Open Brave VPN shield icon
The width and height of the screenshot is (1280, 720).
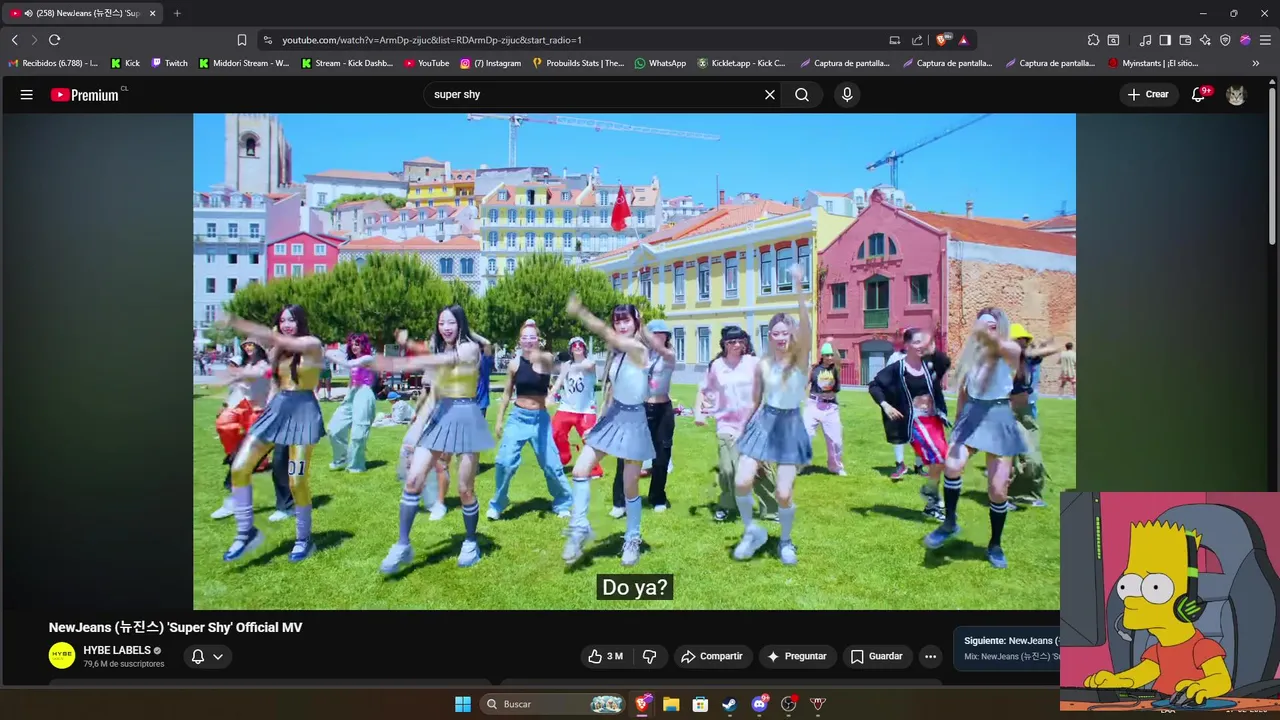pyautogui.click(x=1225, y=40)
